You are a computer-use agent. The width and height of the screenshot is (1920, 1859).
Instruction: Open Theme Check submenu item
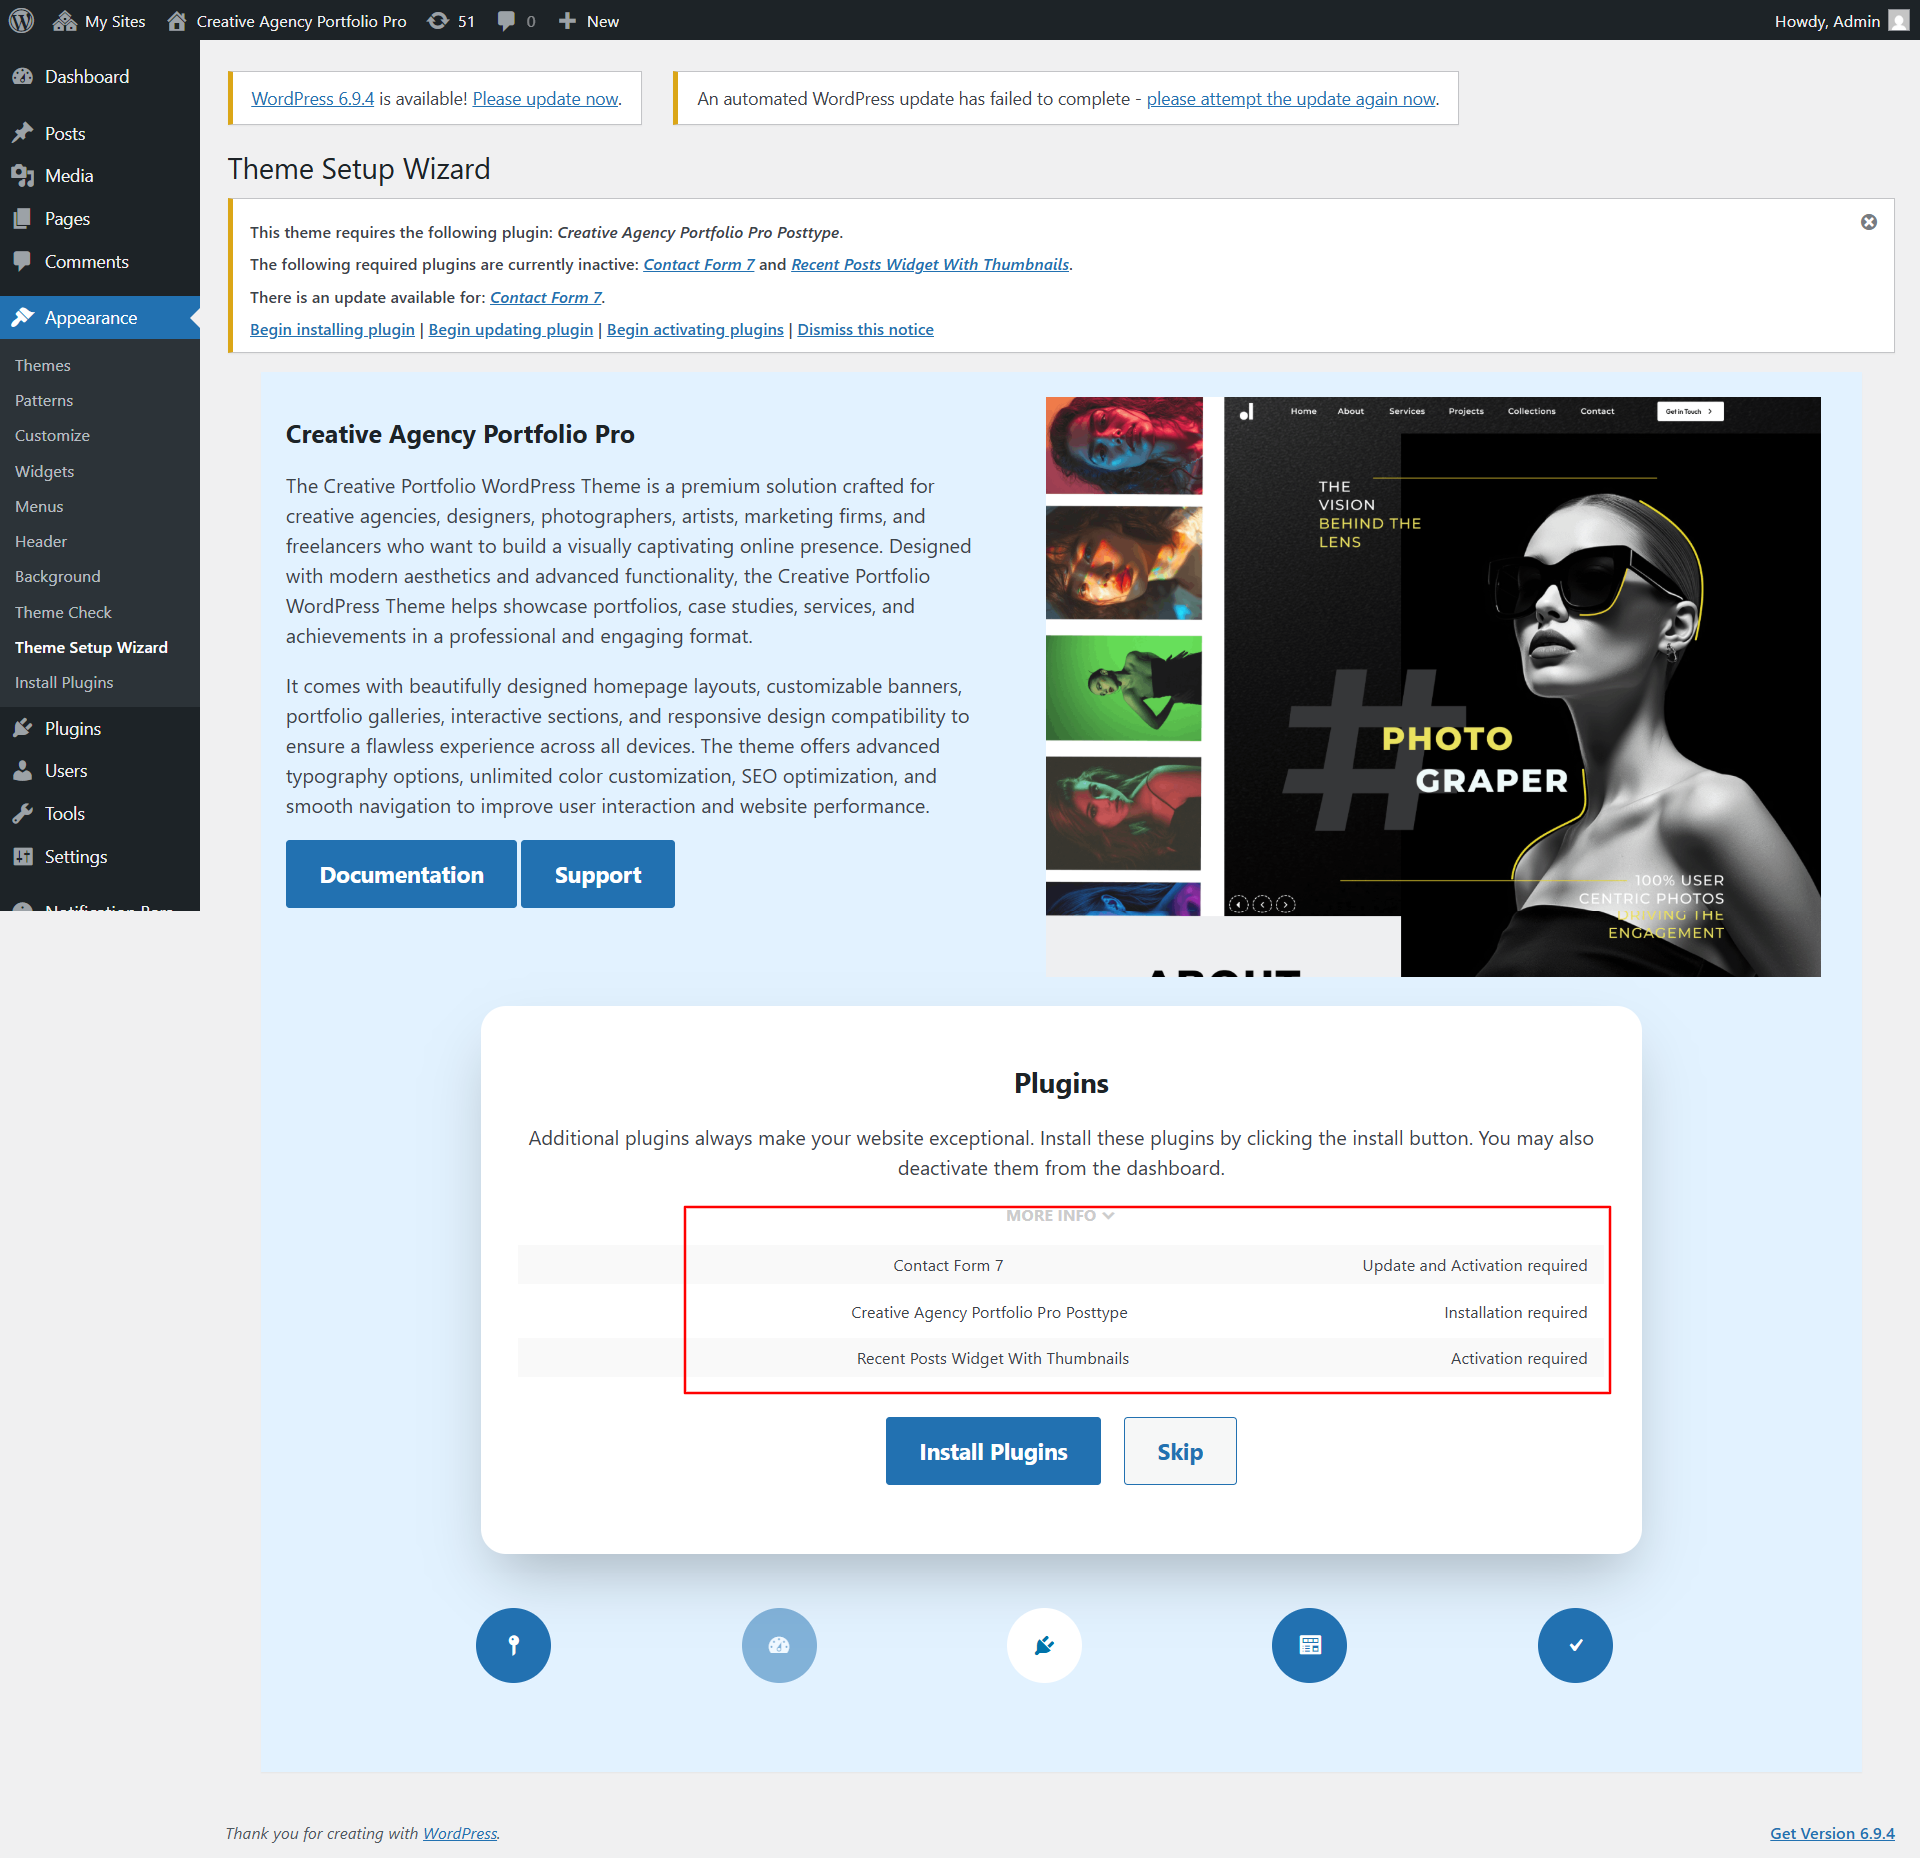[x=63, y=613]
